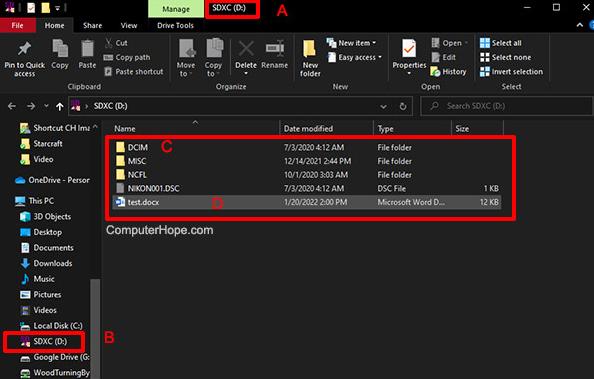
Task: Click the Cut scissors command
Action: click(116, 43)
